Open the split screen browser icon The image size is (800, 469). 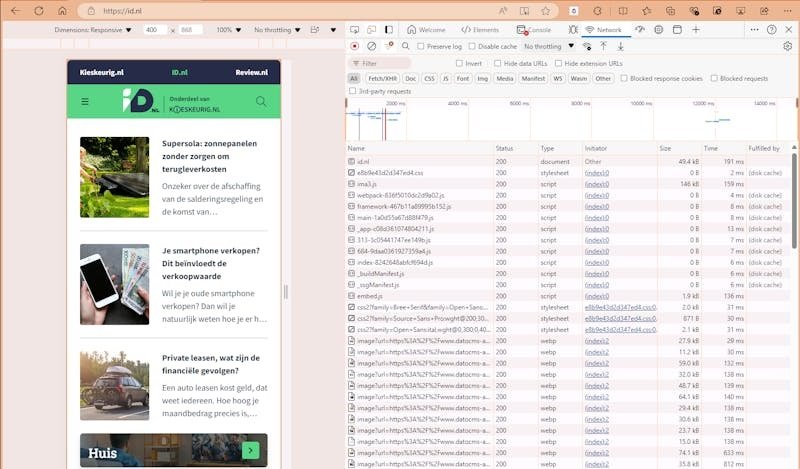pos(623,11)
